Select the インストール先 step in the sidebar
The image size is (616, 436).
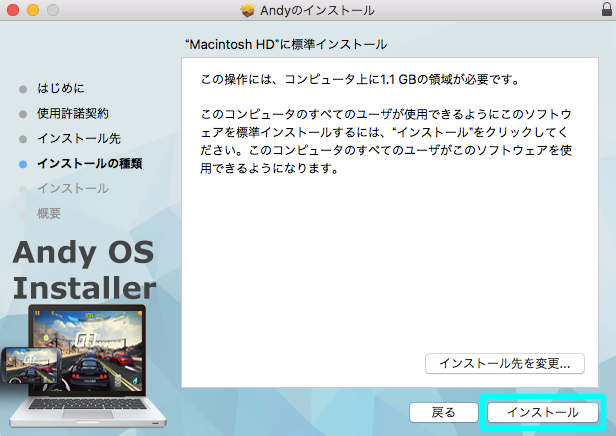(79, 139)
